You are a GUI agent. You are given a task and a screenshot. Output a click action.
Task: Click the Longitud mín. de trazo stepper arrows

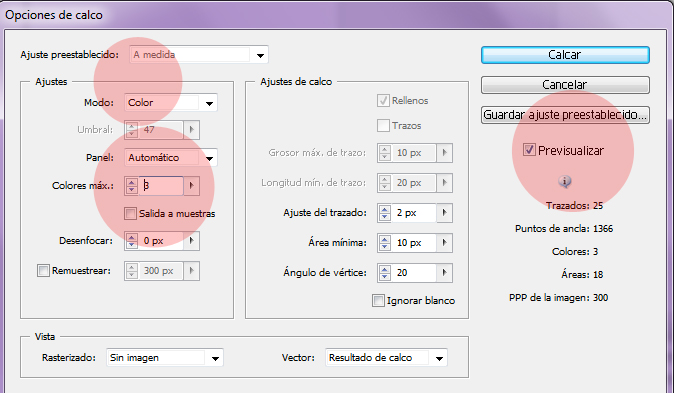pyautogui.click(x=385, y=183)
